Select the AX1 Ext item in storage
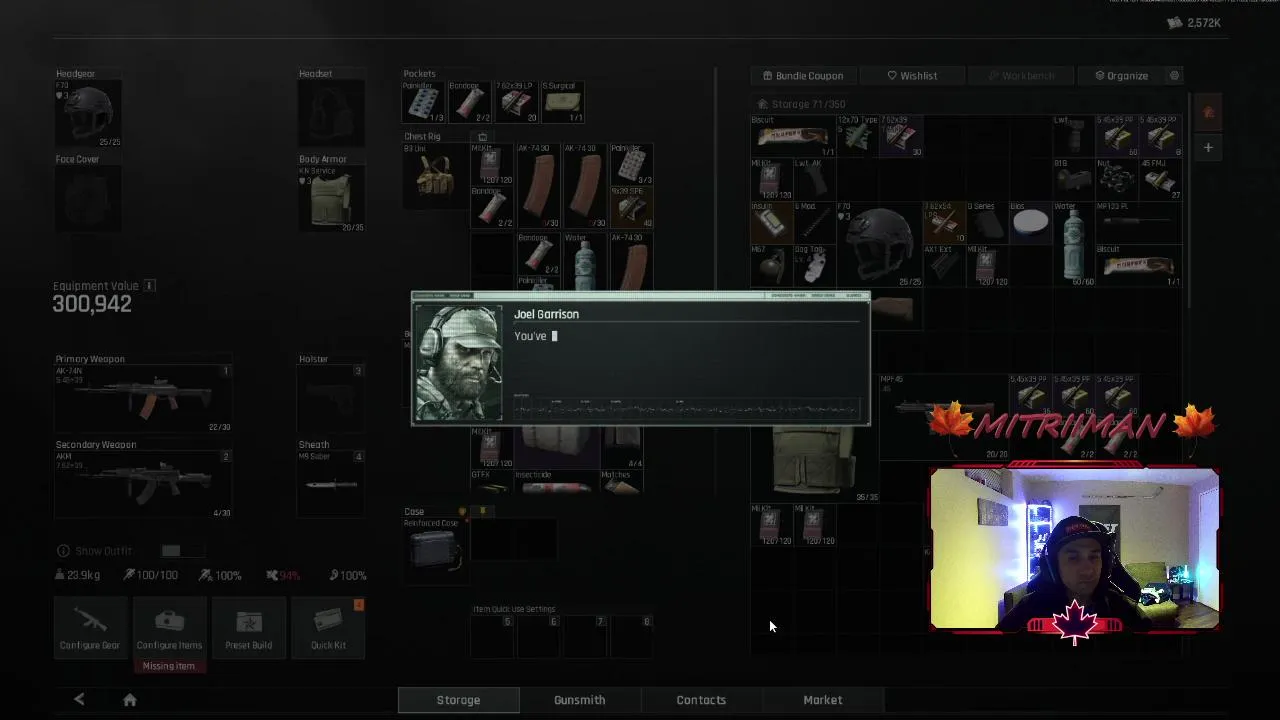 pyautogui.click(x=943, y=266)
